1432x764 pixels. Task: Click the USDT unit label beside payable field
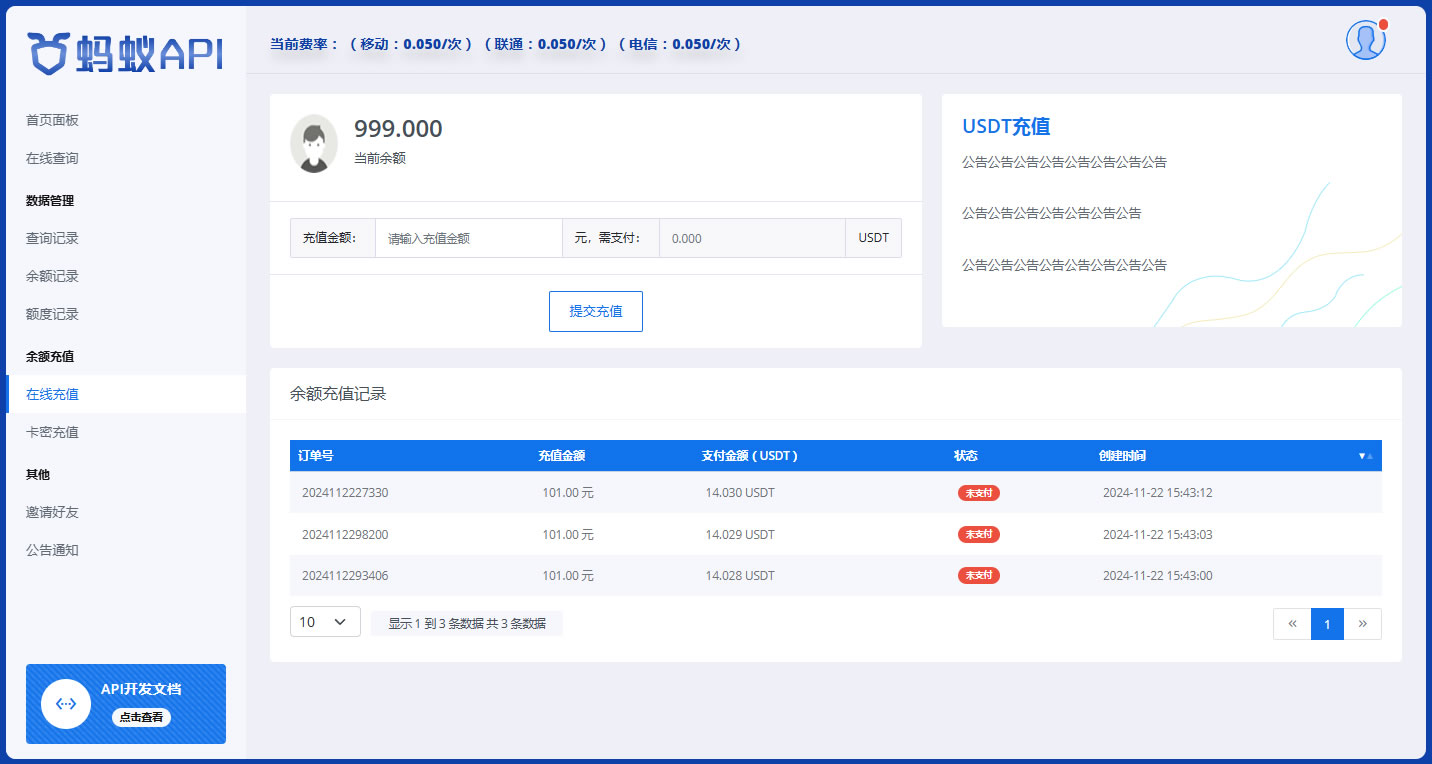coord(874,238)
